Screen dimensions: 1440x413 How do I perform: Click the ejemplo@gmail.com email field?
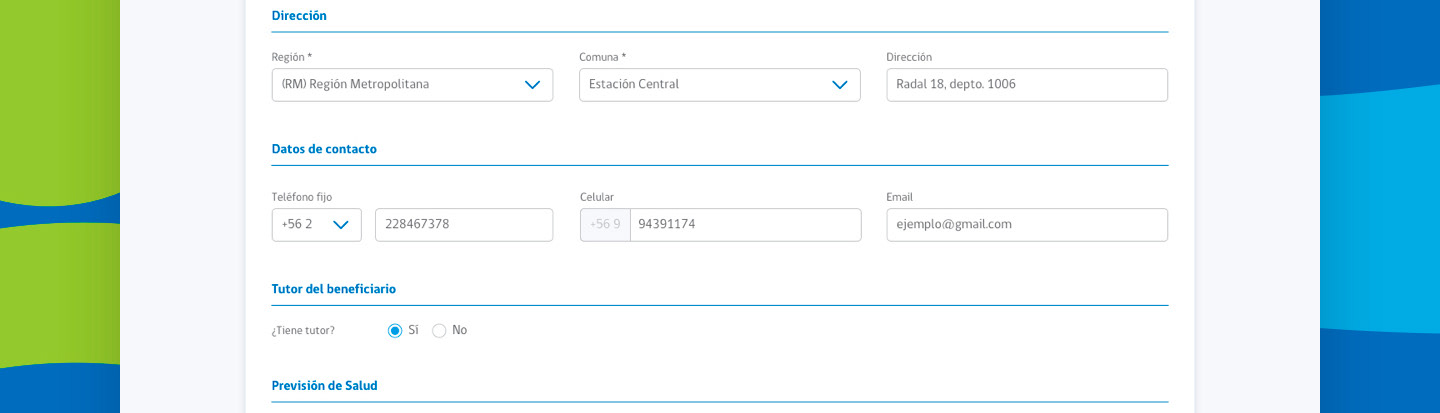tap(1026, 225)
